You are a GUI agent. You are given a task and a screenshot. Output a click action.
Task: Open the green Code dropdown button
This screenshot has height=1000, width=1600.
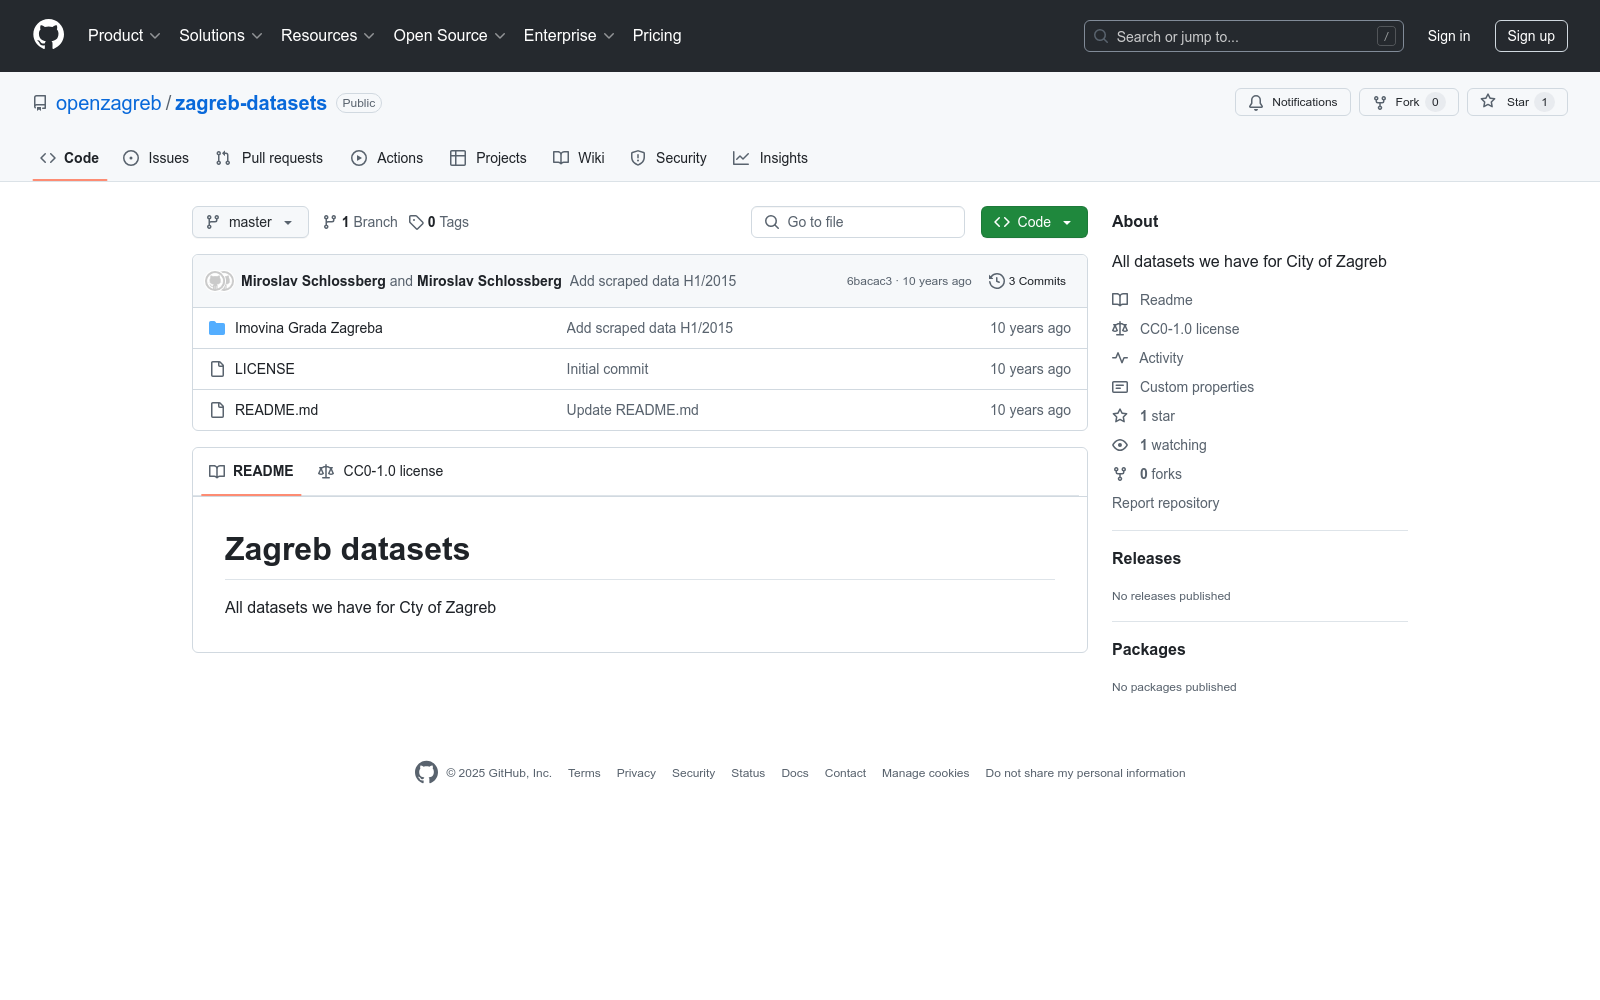(x=1034, y=222)
